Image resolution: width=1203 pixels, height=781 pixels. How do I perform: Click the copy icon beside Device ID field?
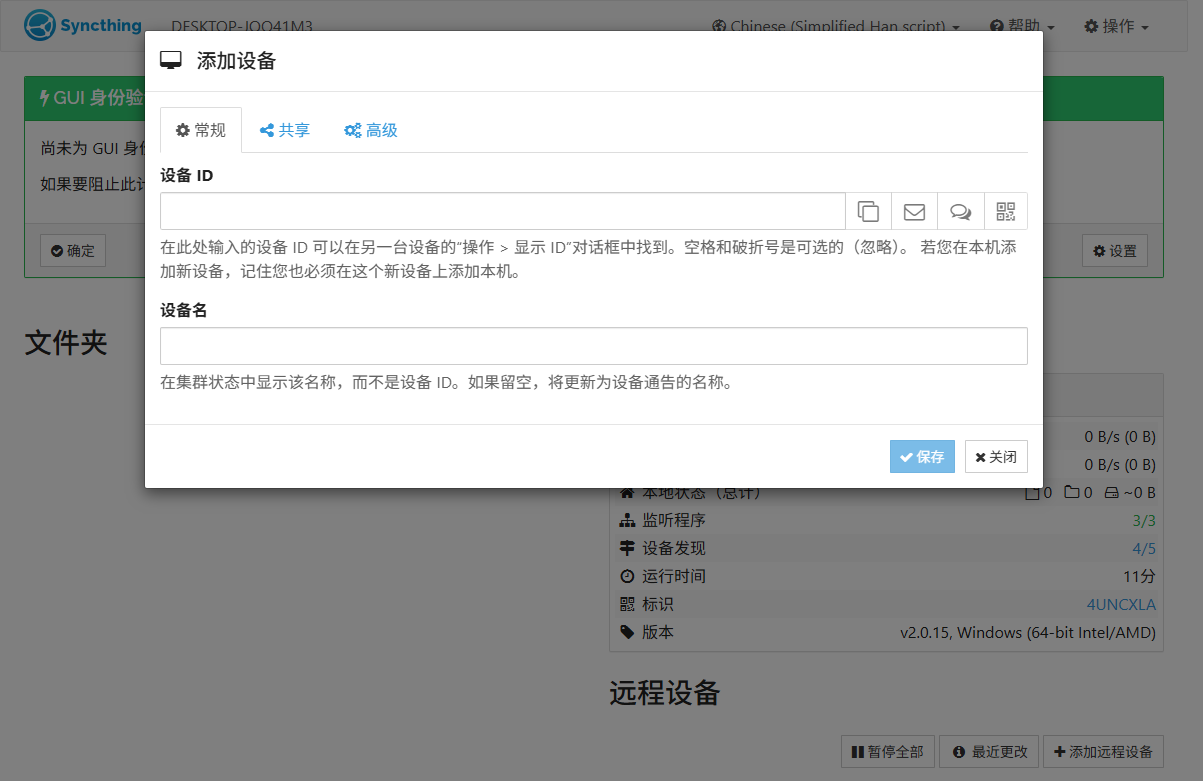[x=868, y=211]
